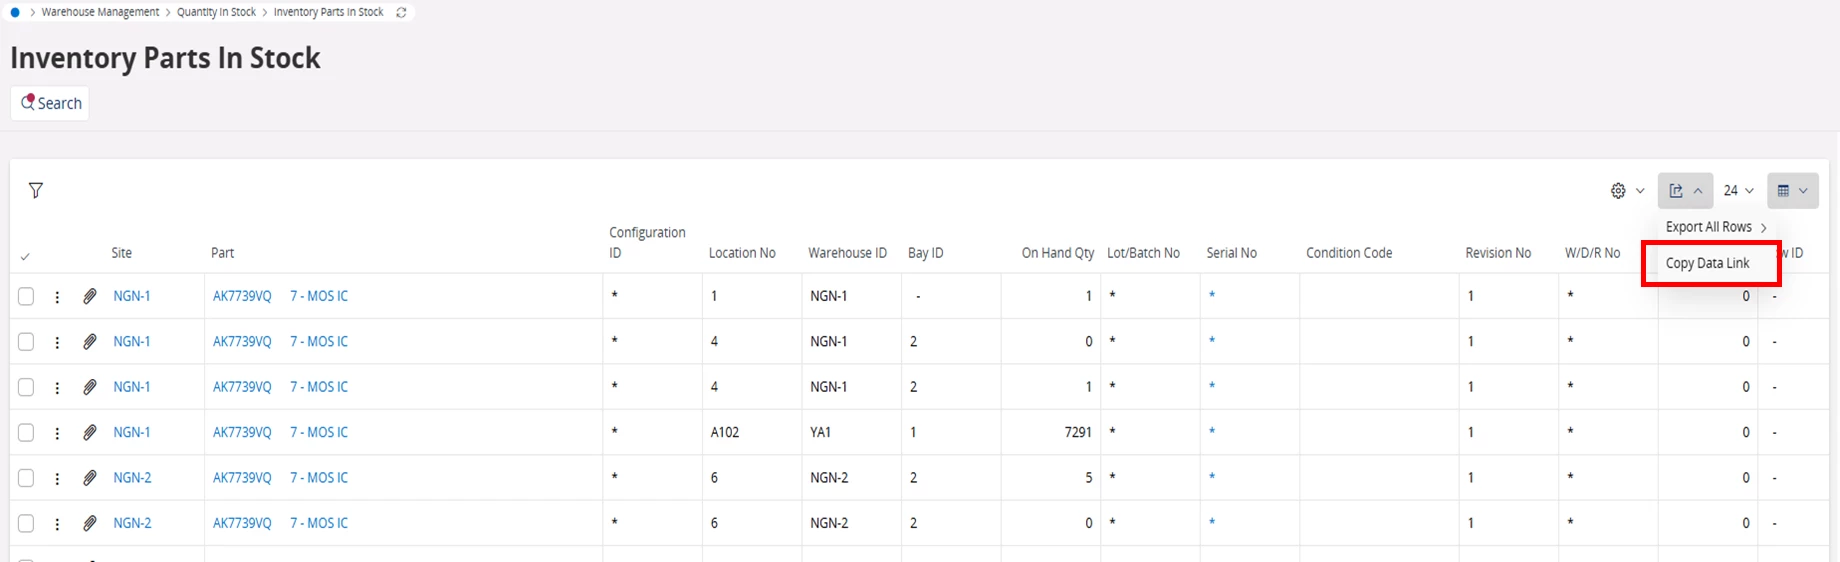1840x562 pixels.
Task: Check the first NGN-2 row checkbox
Action: coord(26,478)
